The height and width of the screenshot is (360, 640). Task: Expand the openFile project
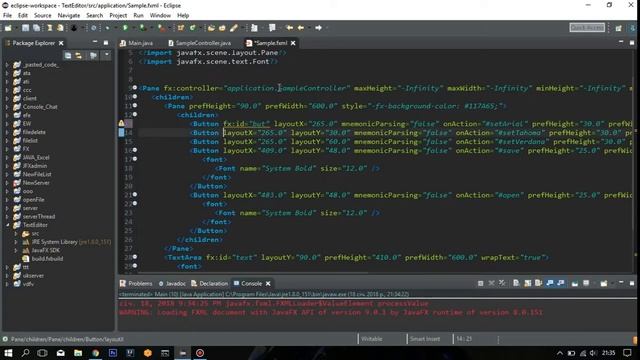(x=7, y=200)
